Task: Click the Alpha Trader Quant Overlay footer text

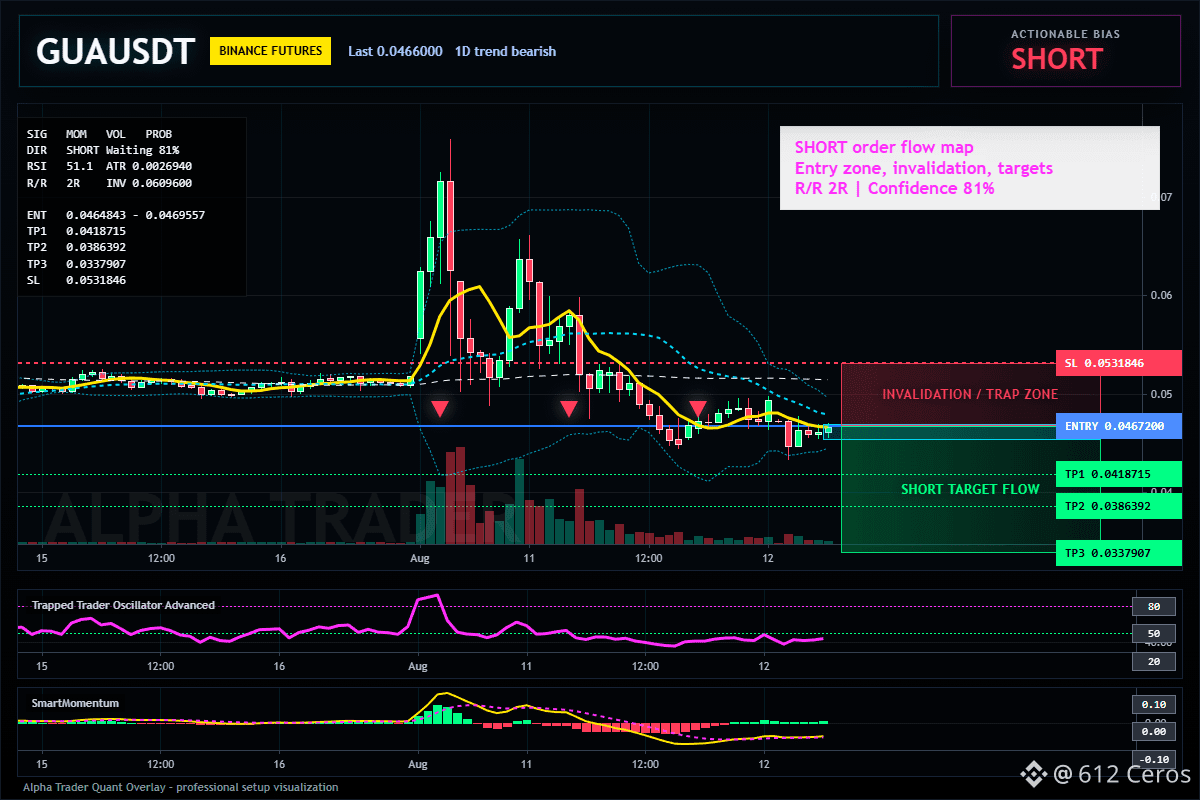Action: (x=180, y=787)
